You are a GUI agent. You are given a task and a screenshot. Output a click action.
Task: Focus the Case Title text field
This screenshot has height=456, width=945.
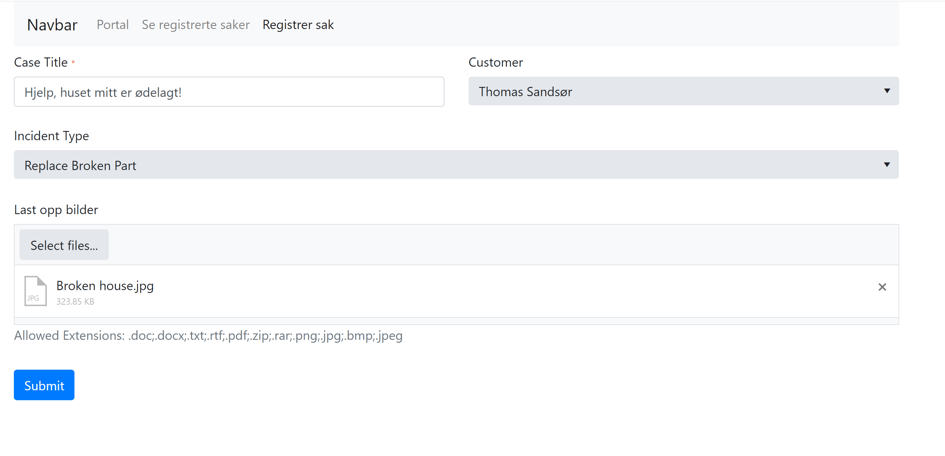click(x=229, y=92)
